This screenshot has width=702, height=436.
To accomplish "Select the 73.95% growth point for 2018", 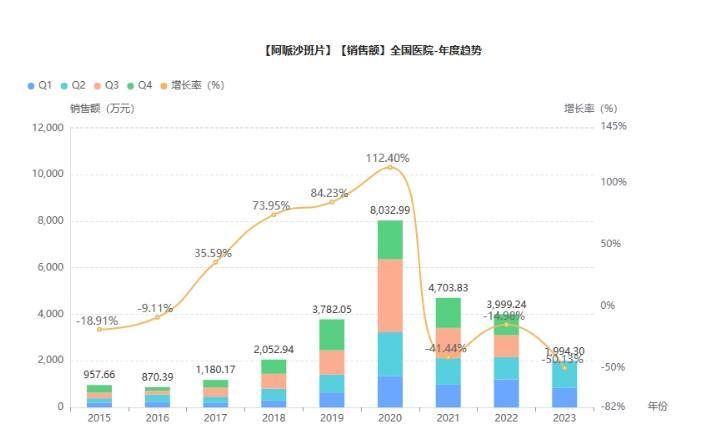I will click(x=274, y=215).
